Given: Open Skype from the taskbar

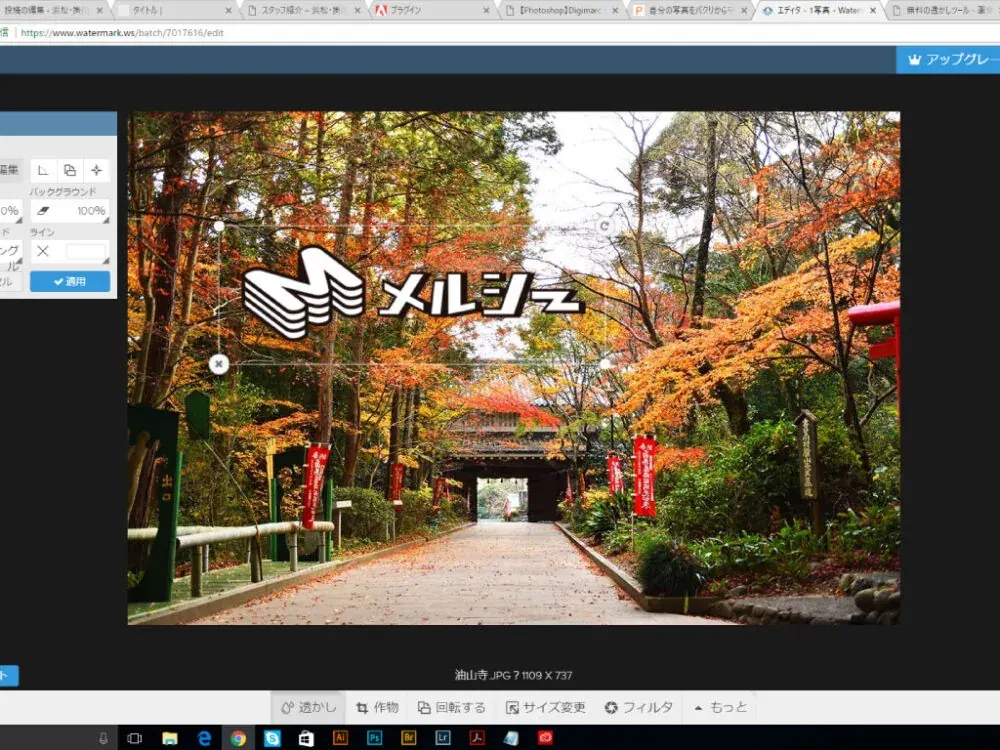Looking at the screenshot, I should point(272,739).
